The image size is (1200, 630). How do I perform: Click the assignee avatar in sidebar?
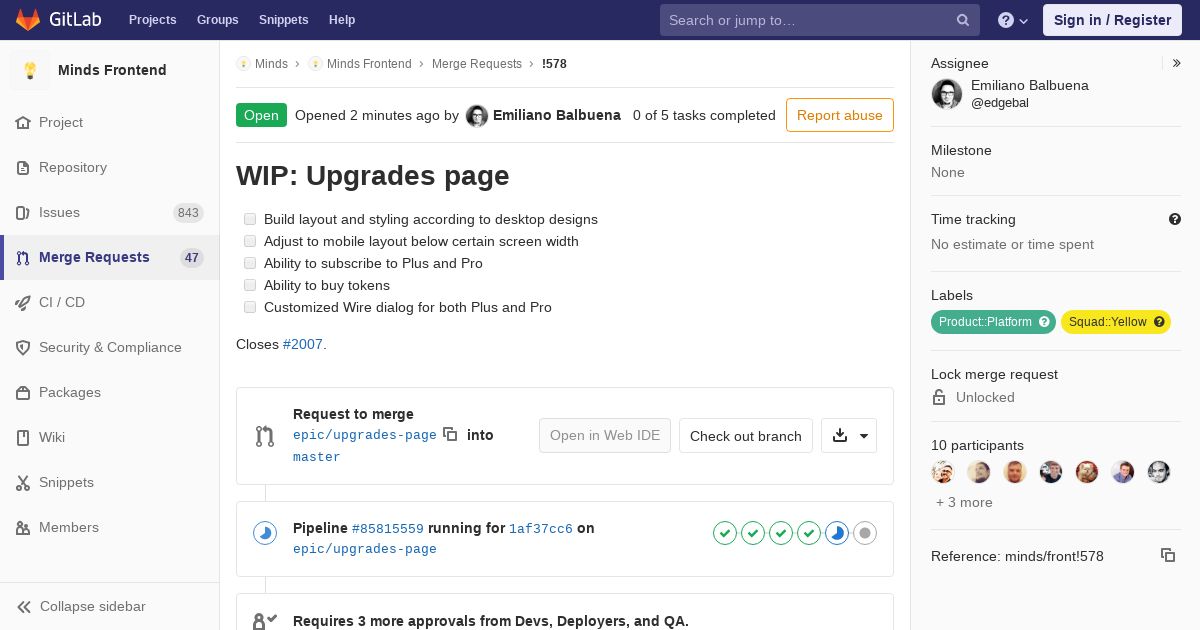947,94
